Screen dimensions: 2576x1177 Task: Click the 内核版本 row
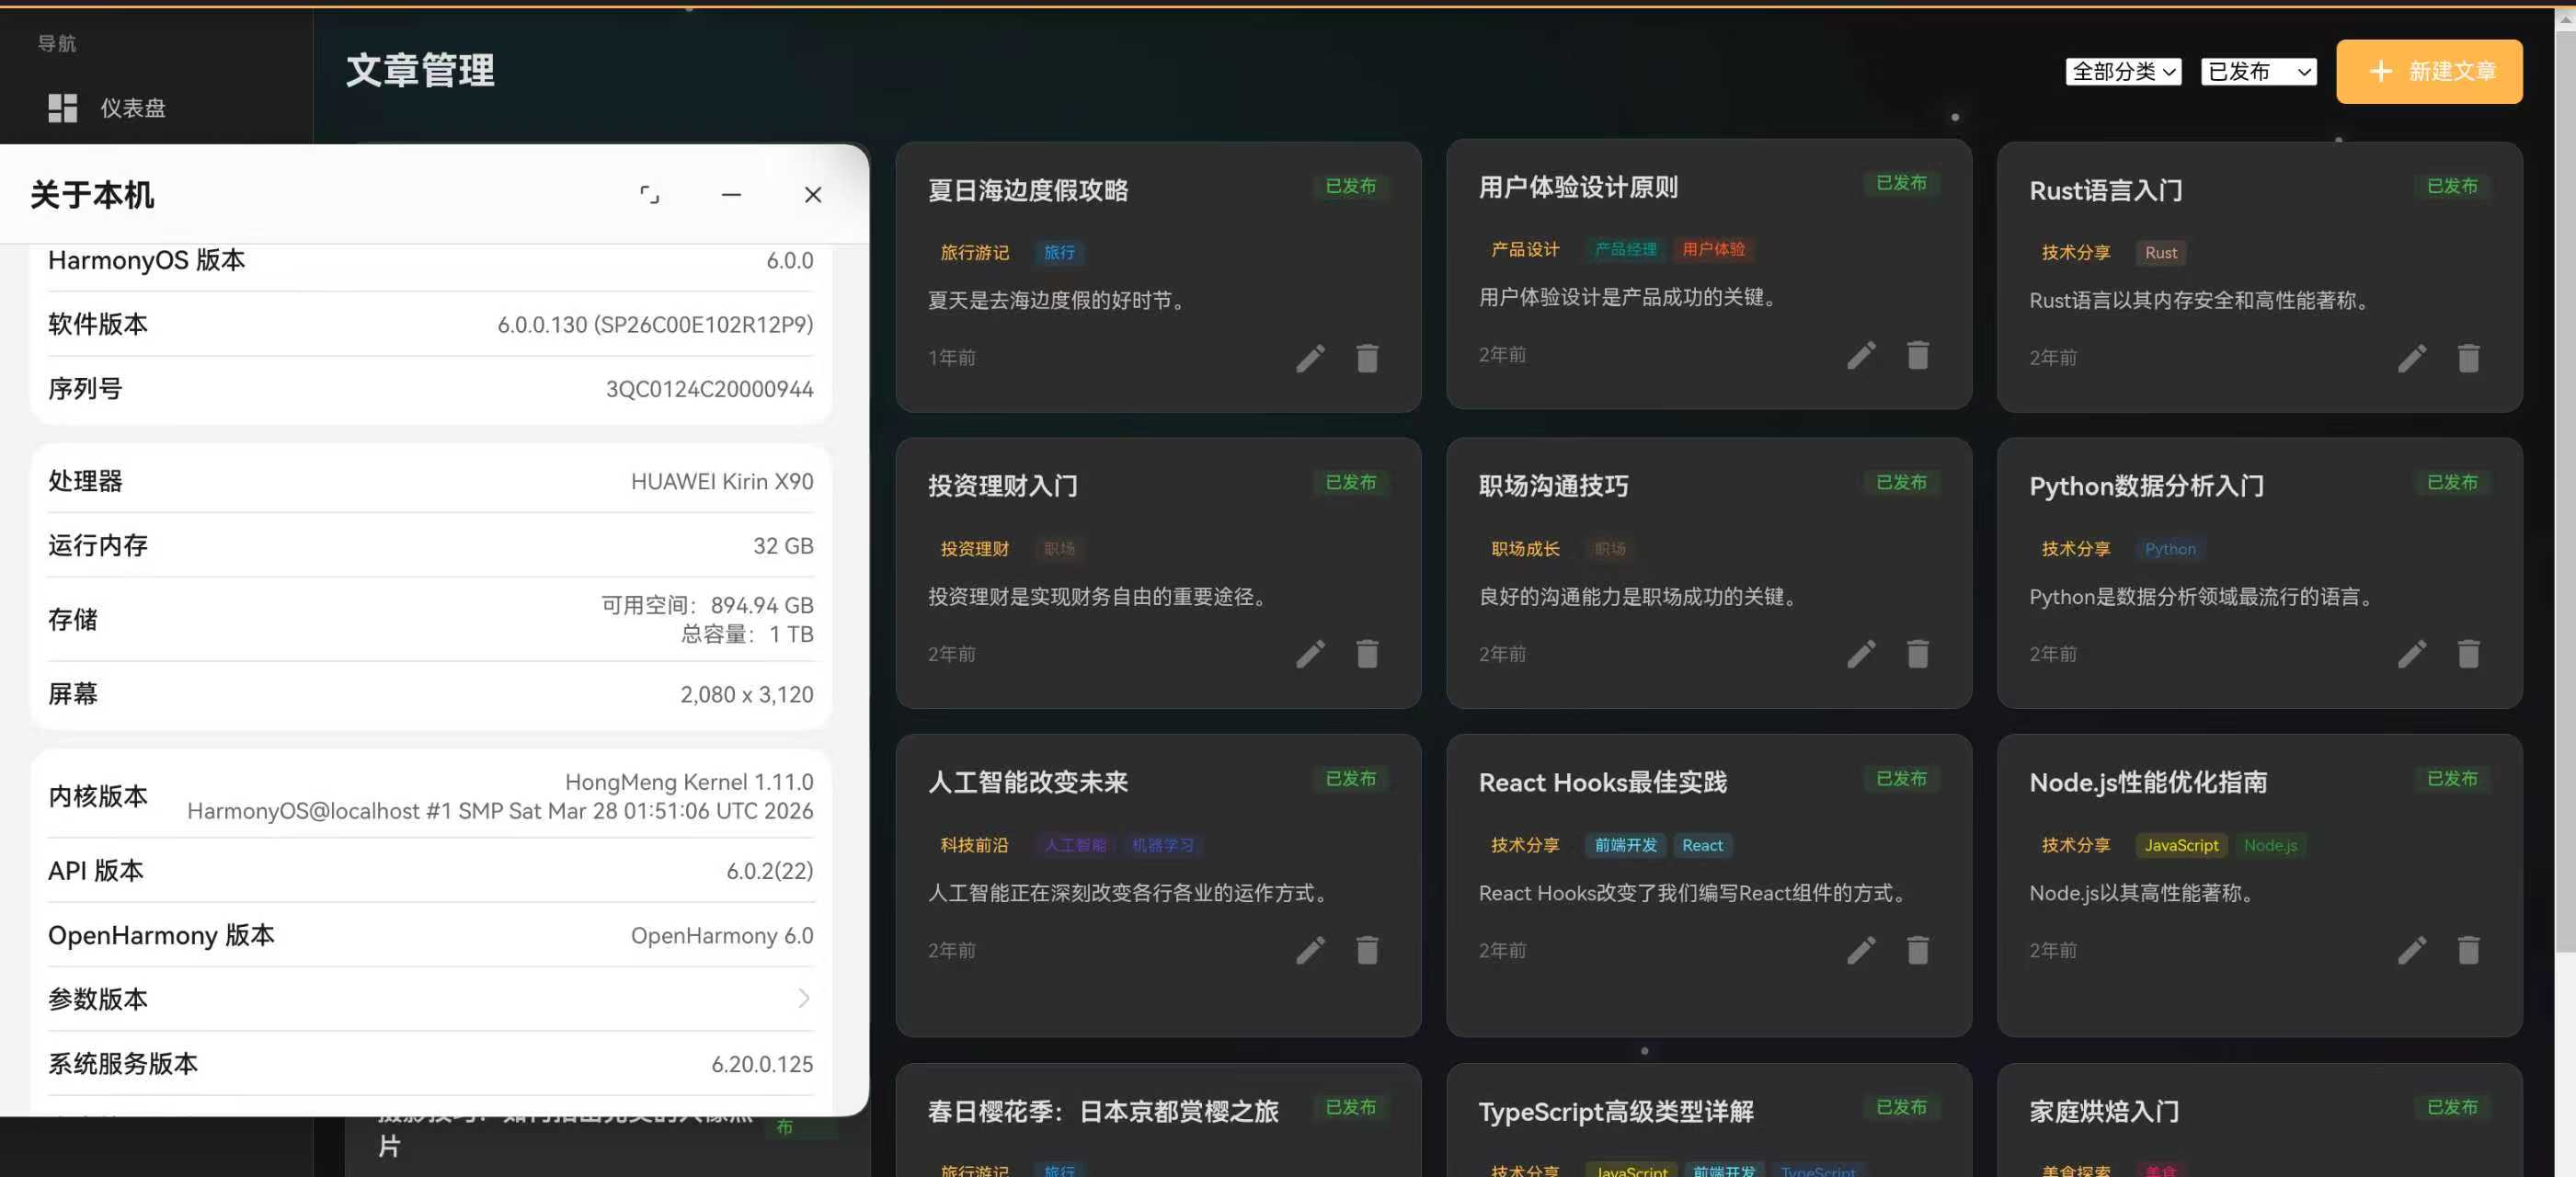coord(430,796)
